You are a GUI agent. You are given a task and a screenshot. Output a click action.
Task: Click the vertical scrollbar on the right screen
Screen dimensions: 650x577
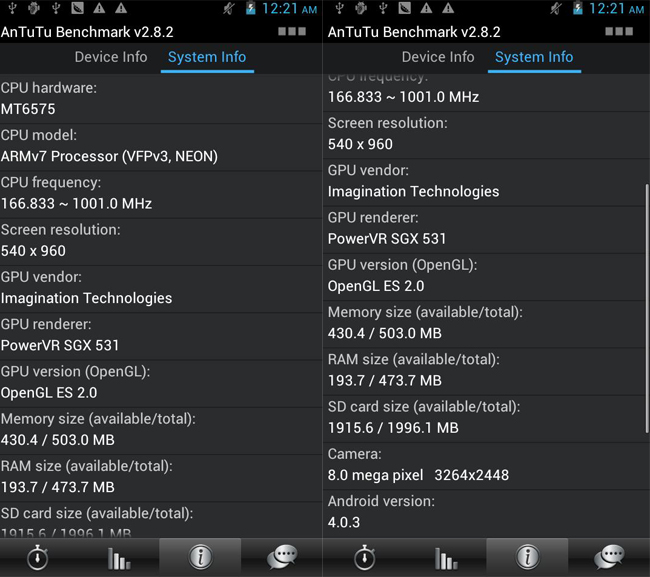[647, 309]
